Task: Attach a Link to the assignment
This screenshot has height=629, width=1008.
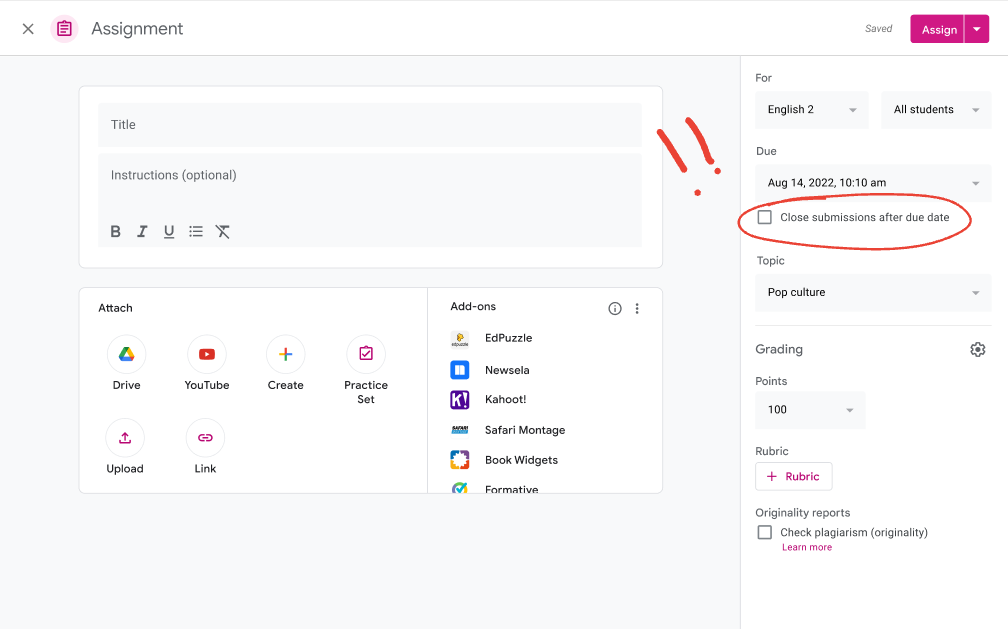Action: 205,437
